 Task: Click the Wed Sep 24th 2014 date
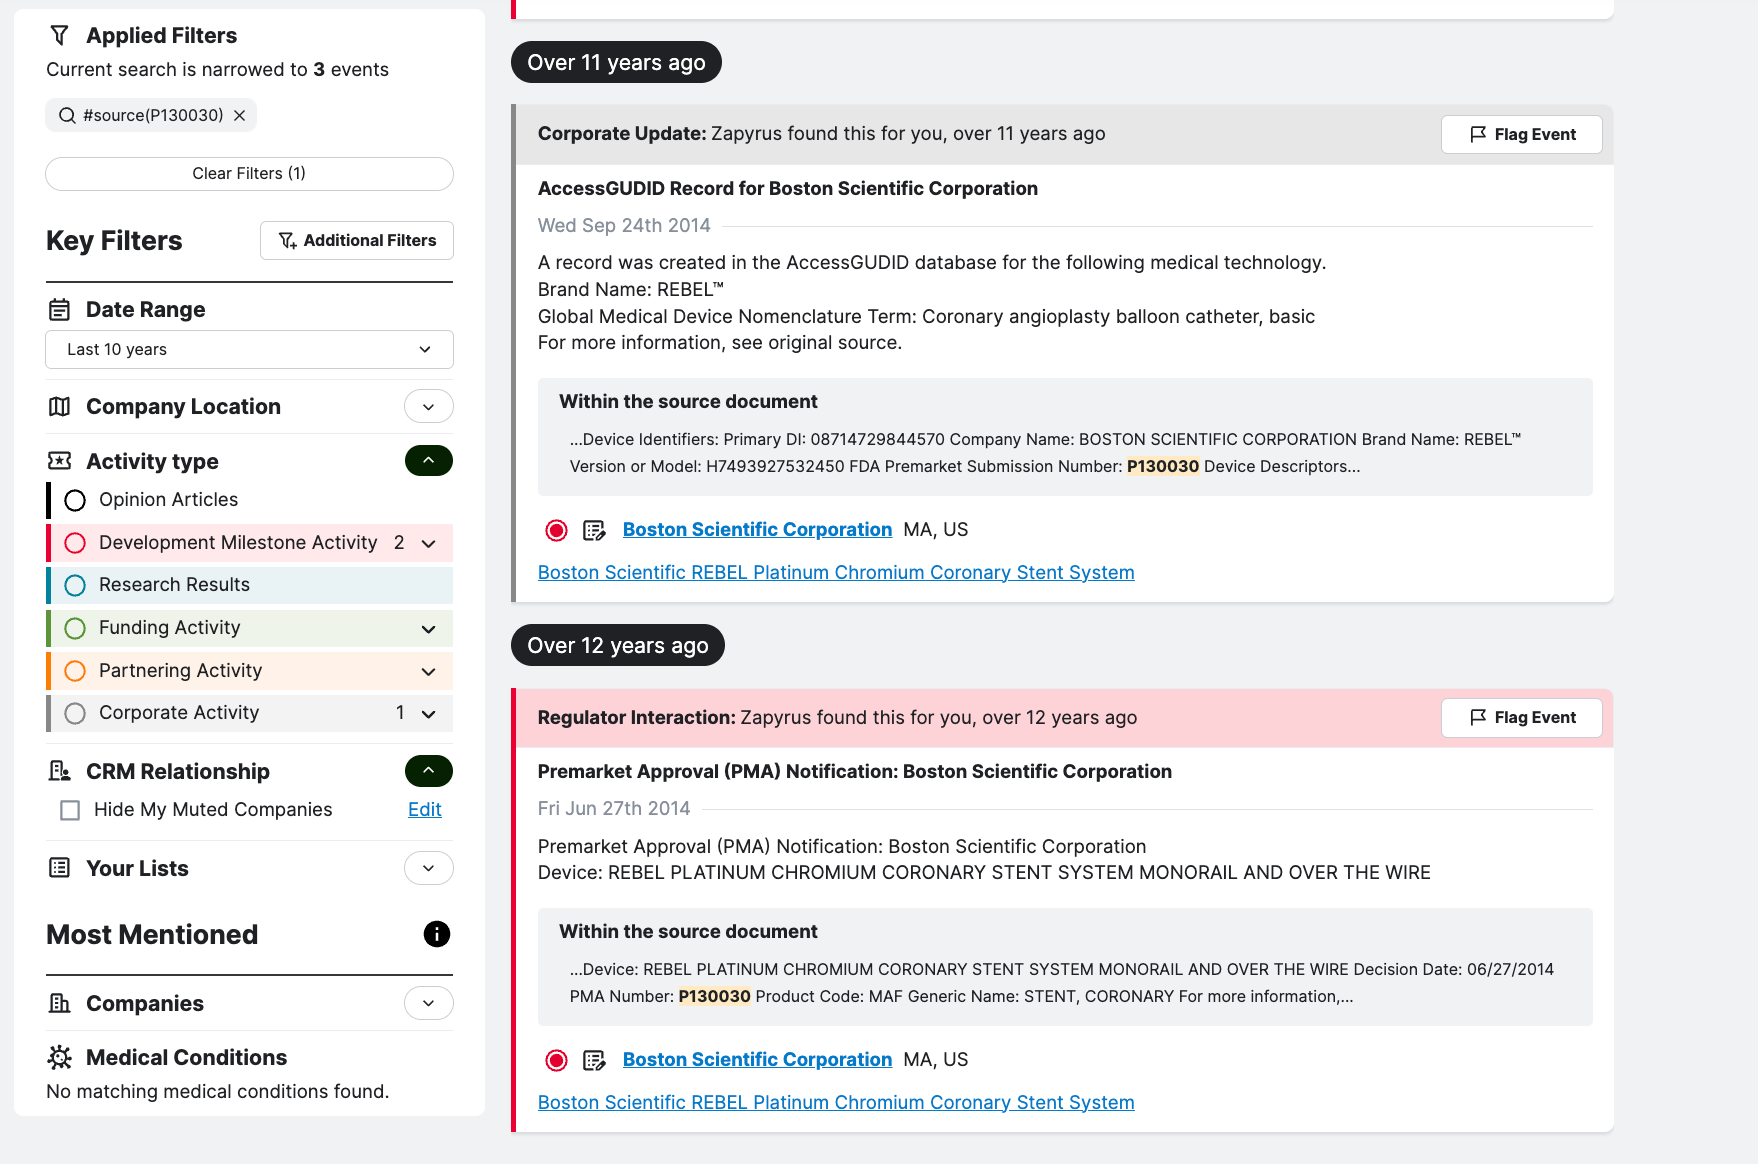point(624,226)
